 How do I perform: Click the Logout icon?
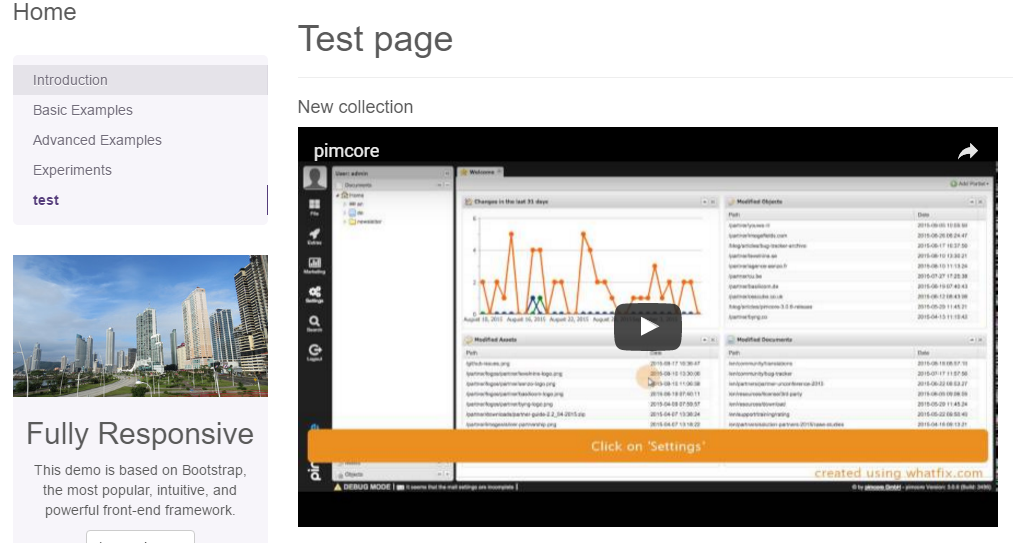coord(315,351)
